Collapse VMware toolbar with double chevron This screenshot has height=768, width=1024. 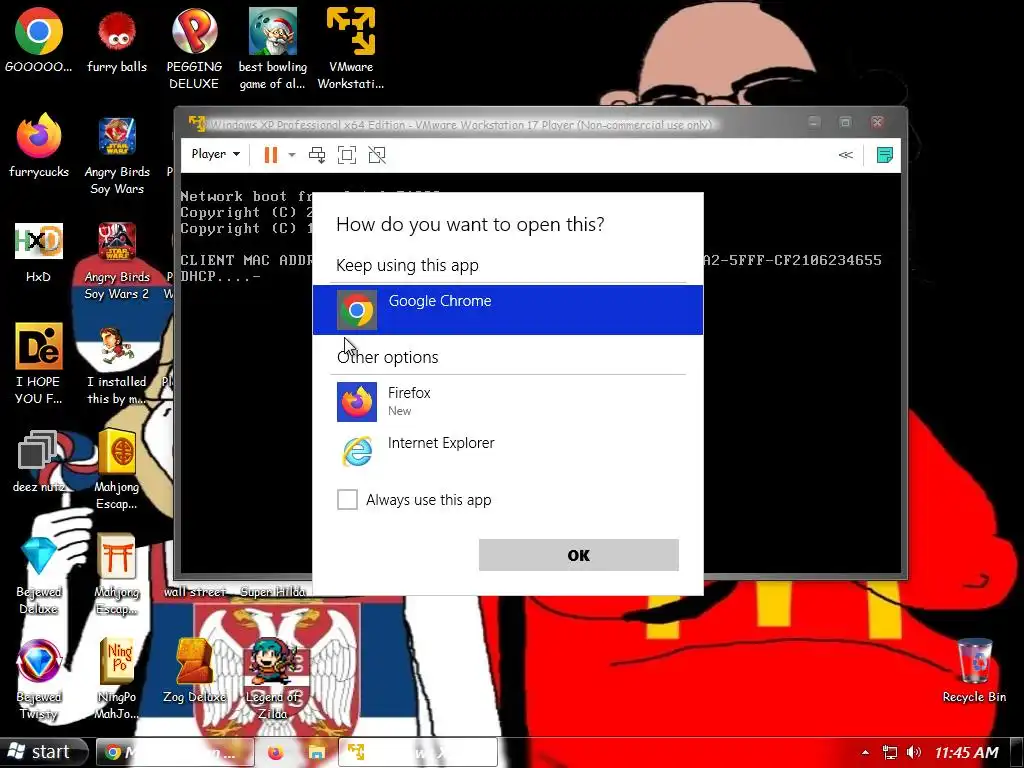(845, 155)
